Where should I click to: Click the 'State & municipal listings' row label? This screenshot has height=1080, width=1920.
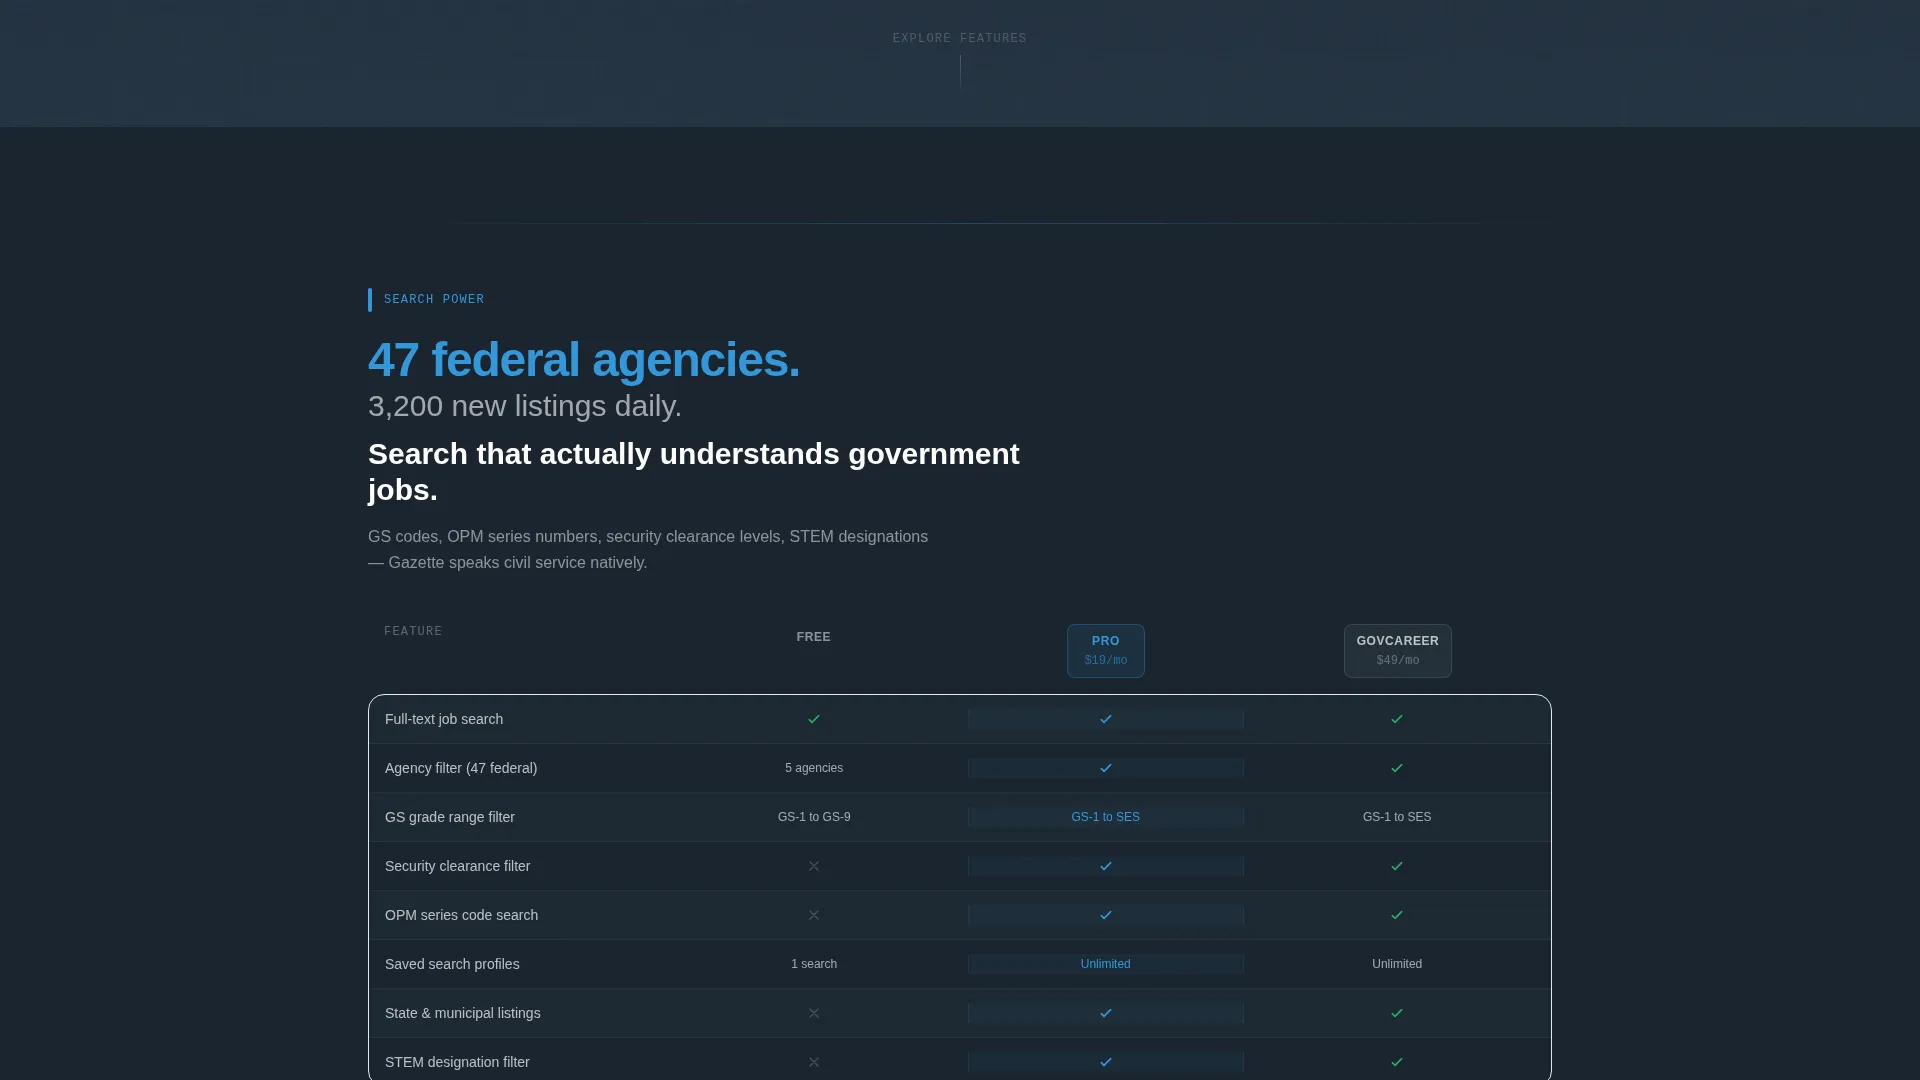click(463, 1013)
